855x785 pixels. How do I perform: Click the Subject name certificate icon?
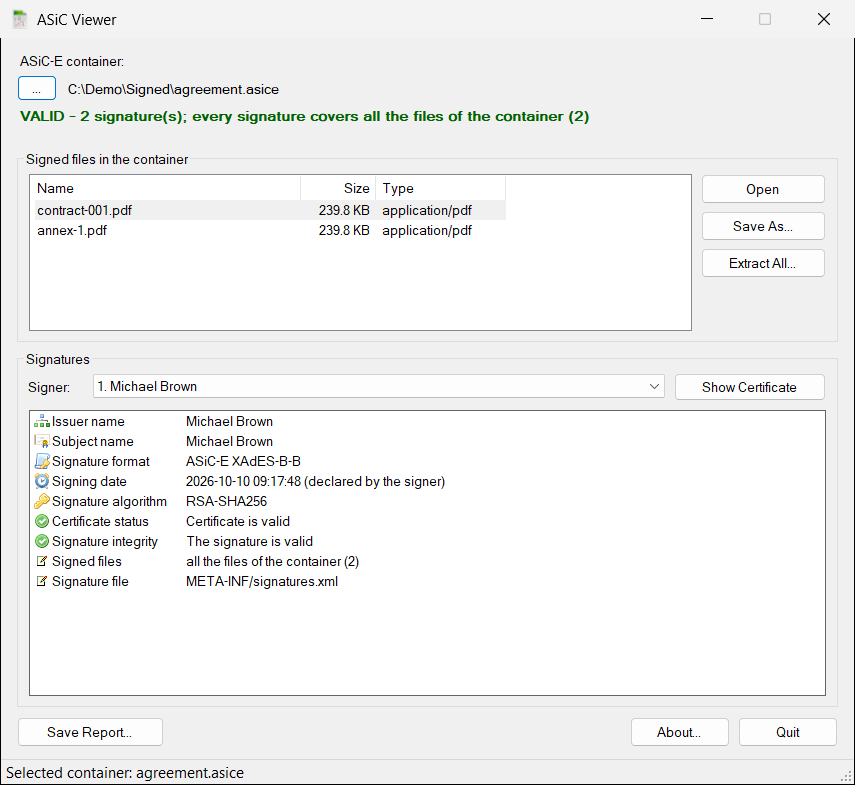42,442
